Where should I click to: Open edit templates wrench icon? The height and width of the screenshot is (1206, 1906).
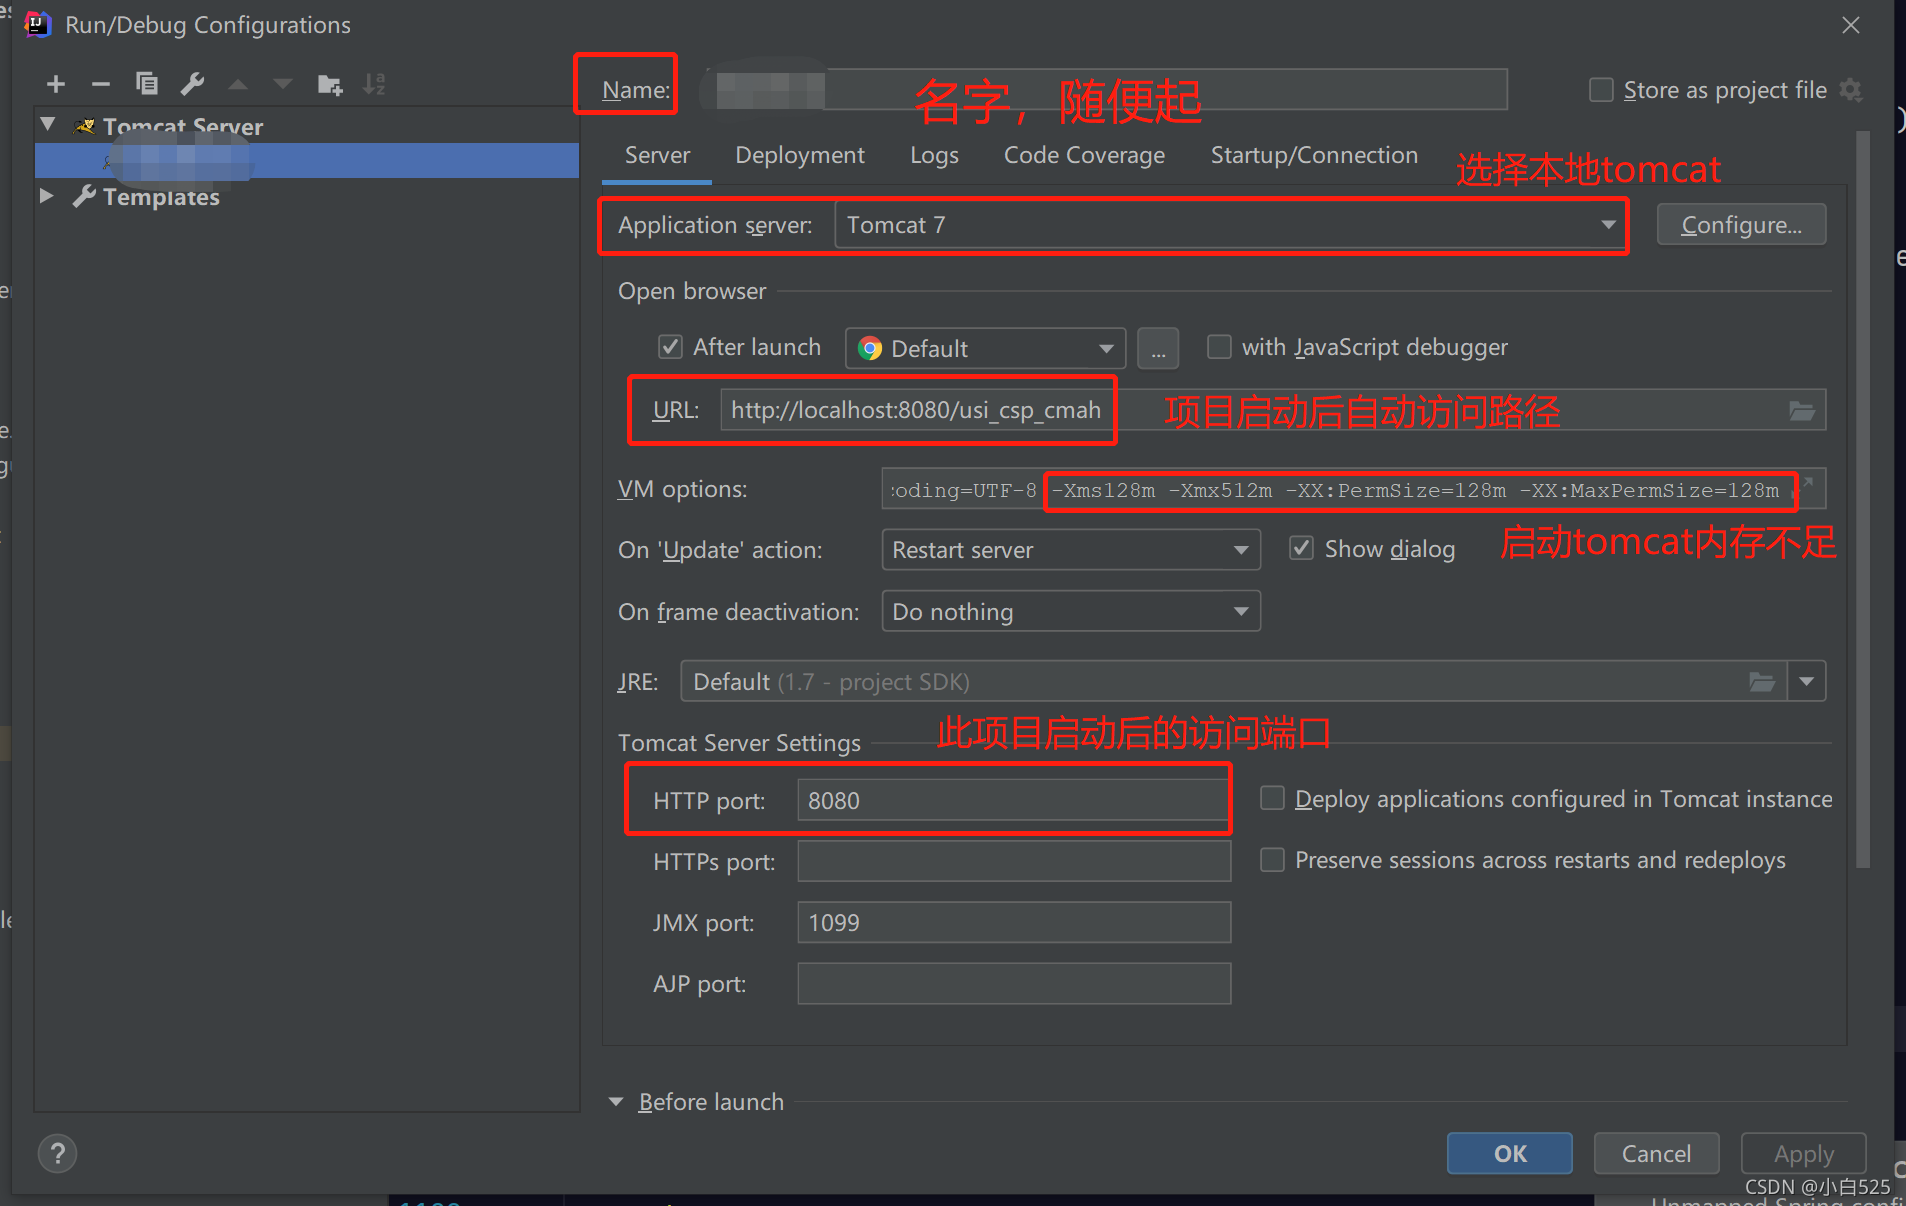coord(192,84)
